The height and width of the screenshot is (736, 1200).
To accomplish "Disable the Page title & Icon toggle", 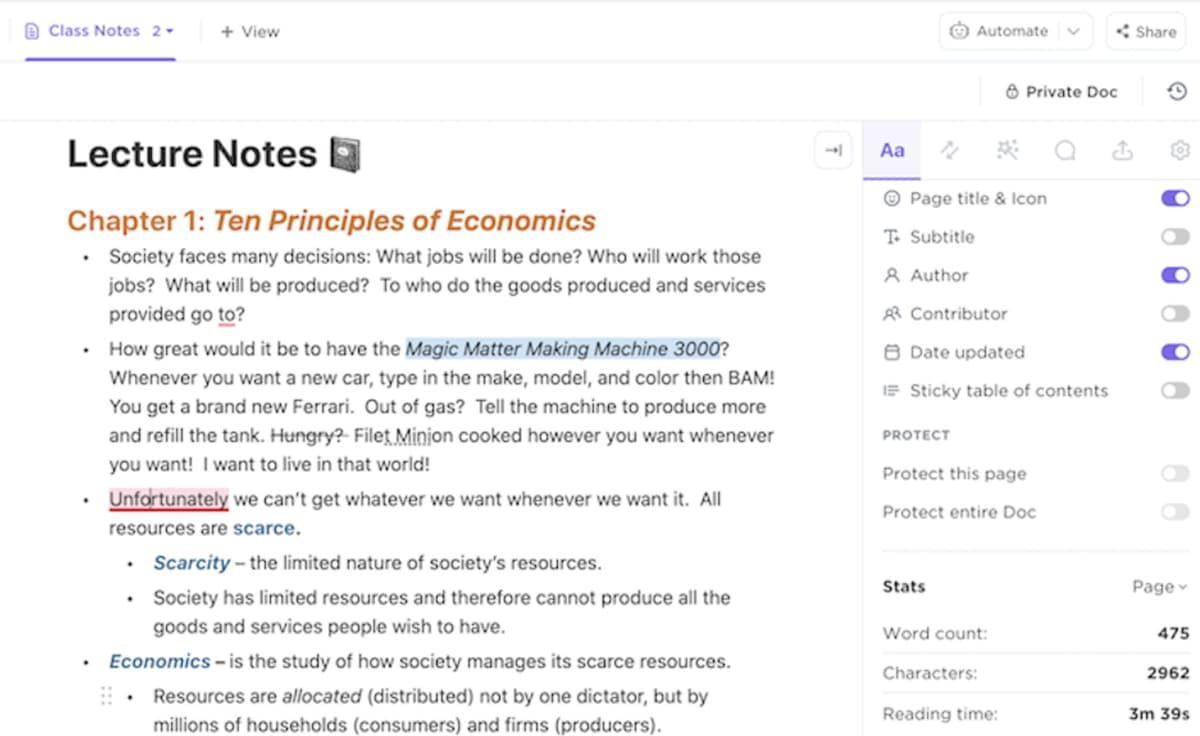I will 1175,199.
